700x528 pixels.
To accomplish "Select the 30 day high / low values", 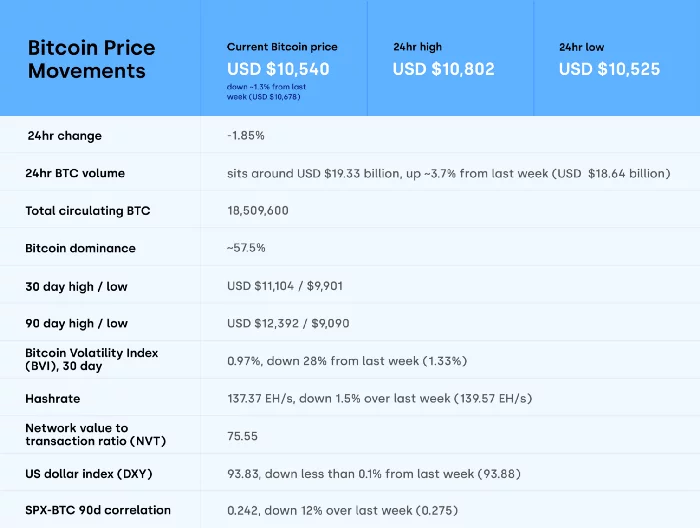I will click(285, 286).
